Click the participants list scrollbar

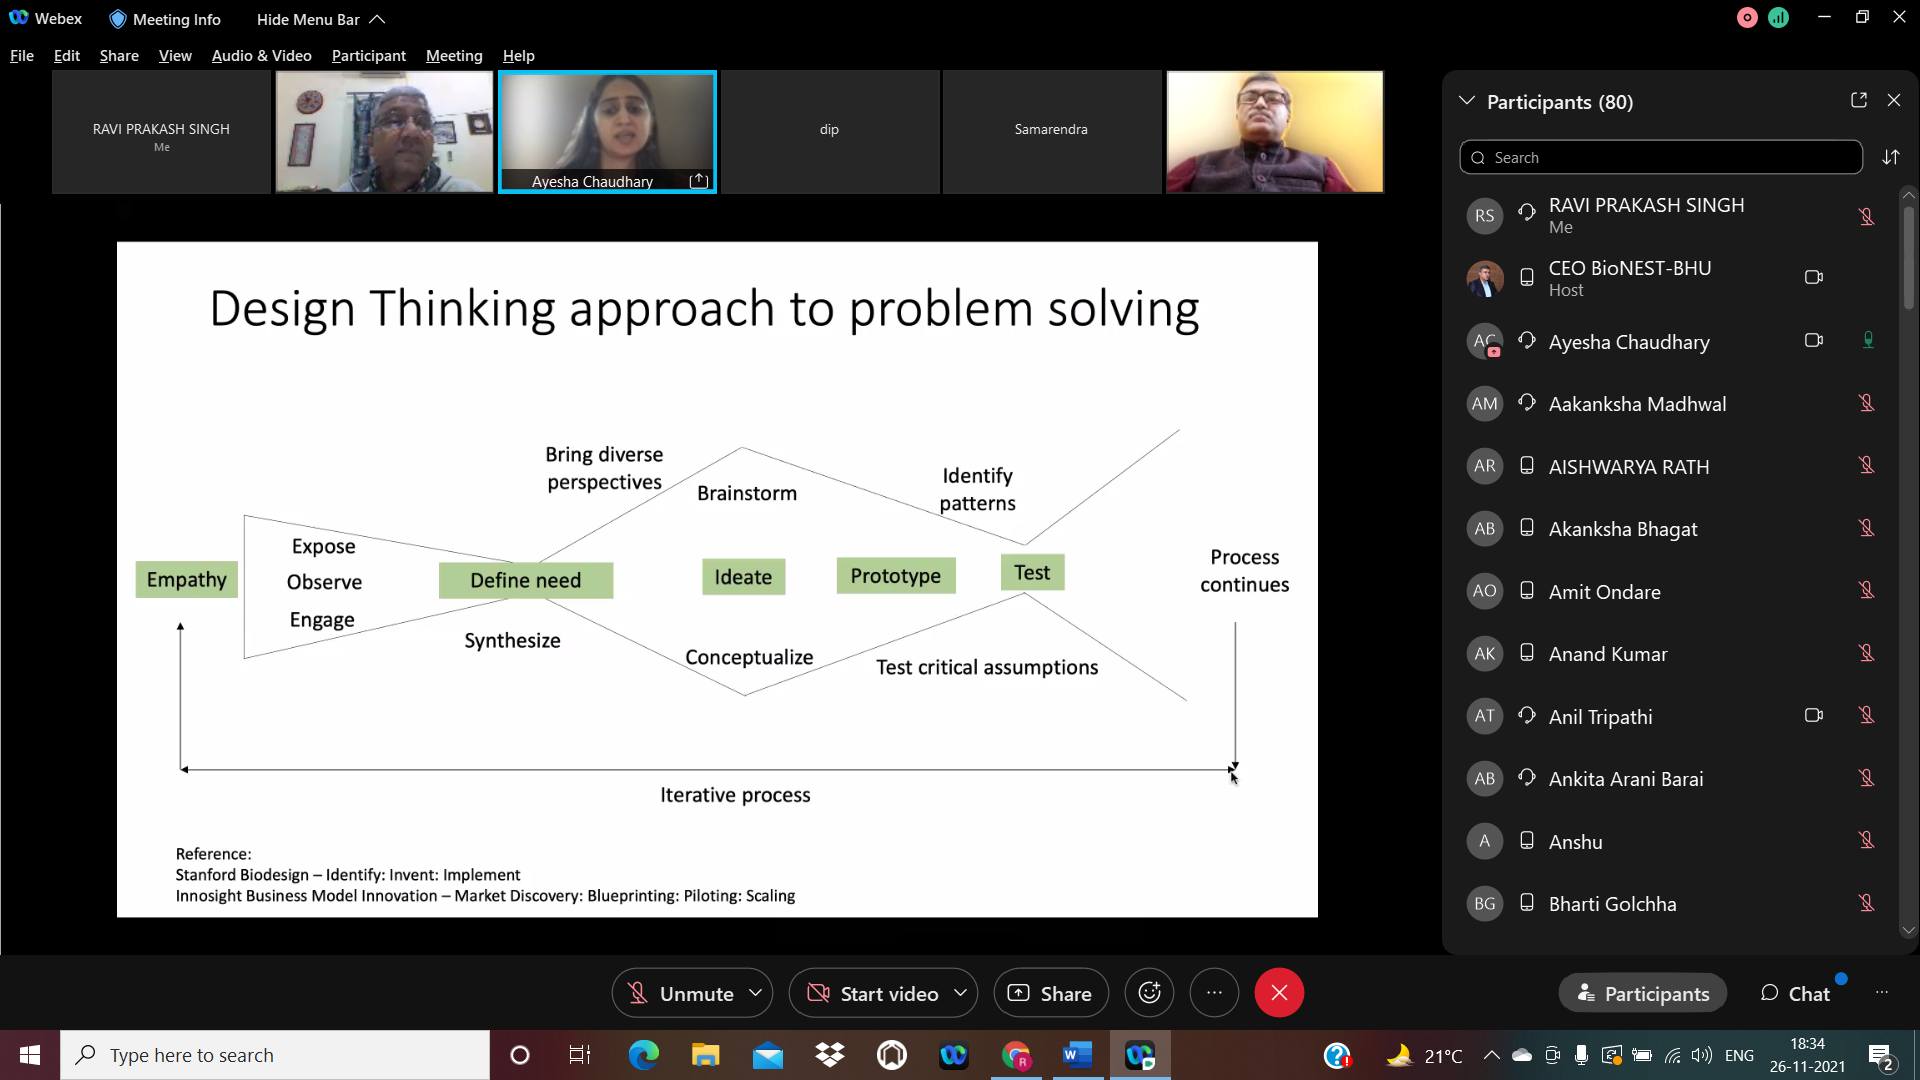1908,260
